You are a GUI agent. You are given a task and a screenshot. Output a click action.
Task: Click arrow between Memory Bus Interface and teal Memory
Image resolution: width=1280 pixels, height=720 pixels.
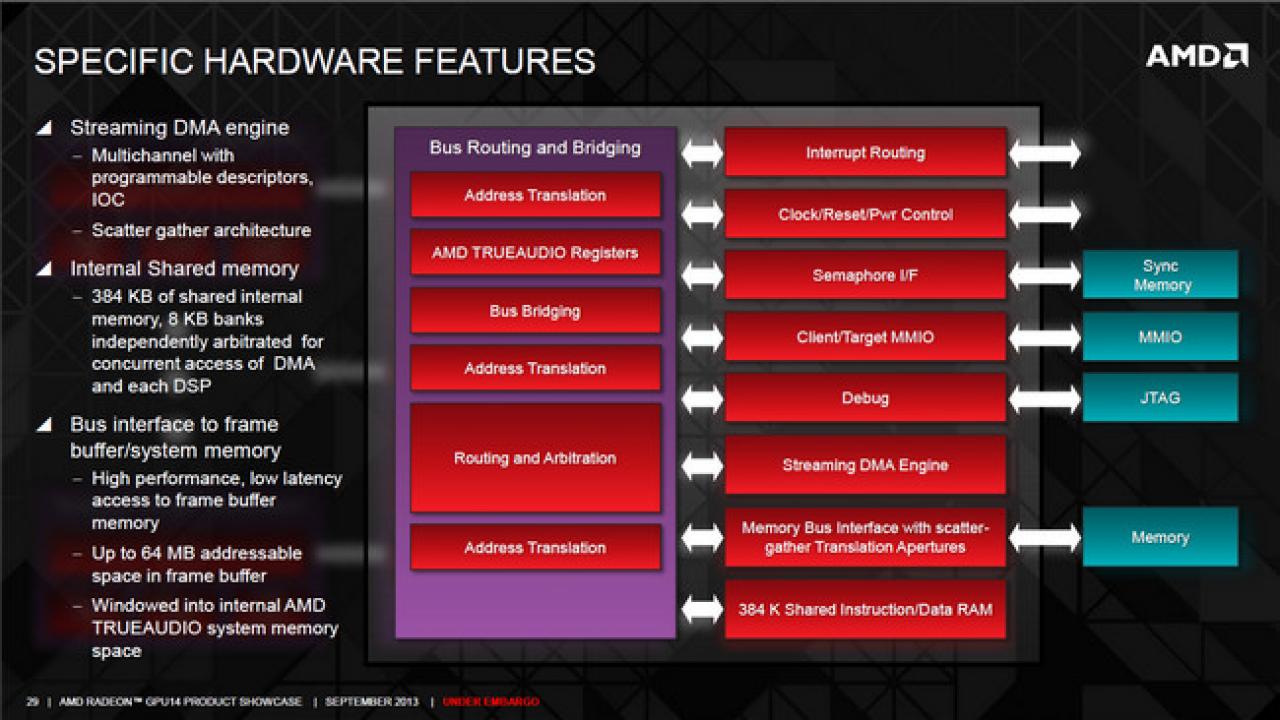(x=1045, y=537)
